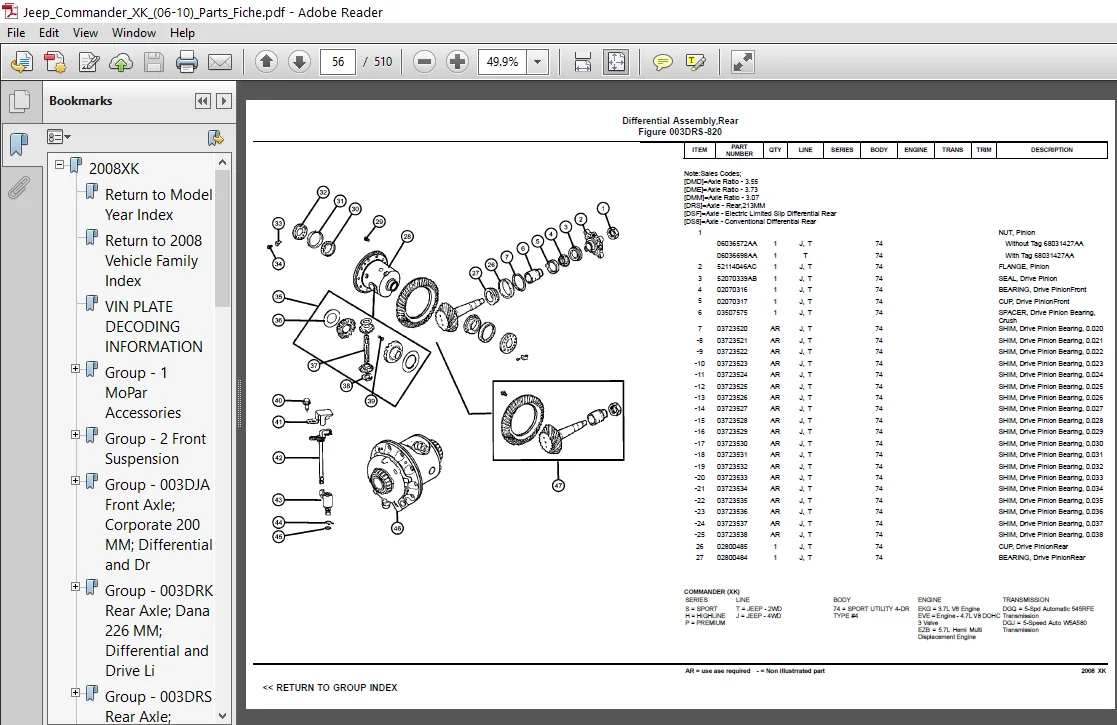This screenshot has height=725, width=1117.
Task: Click the Save floppy disk icon
Action: (x=154, y=63)
